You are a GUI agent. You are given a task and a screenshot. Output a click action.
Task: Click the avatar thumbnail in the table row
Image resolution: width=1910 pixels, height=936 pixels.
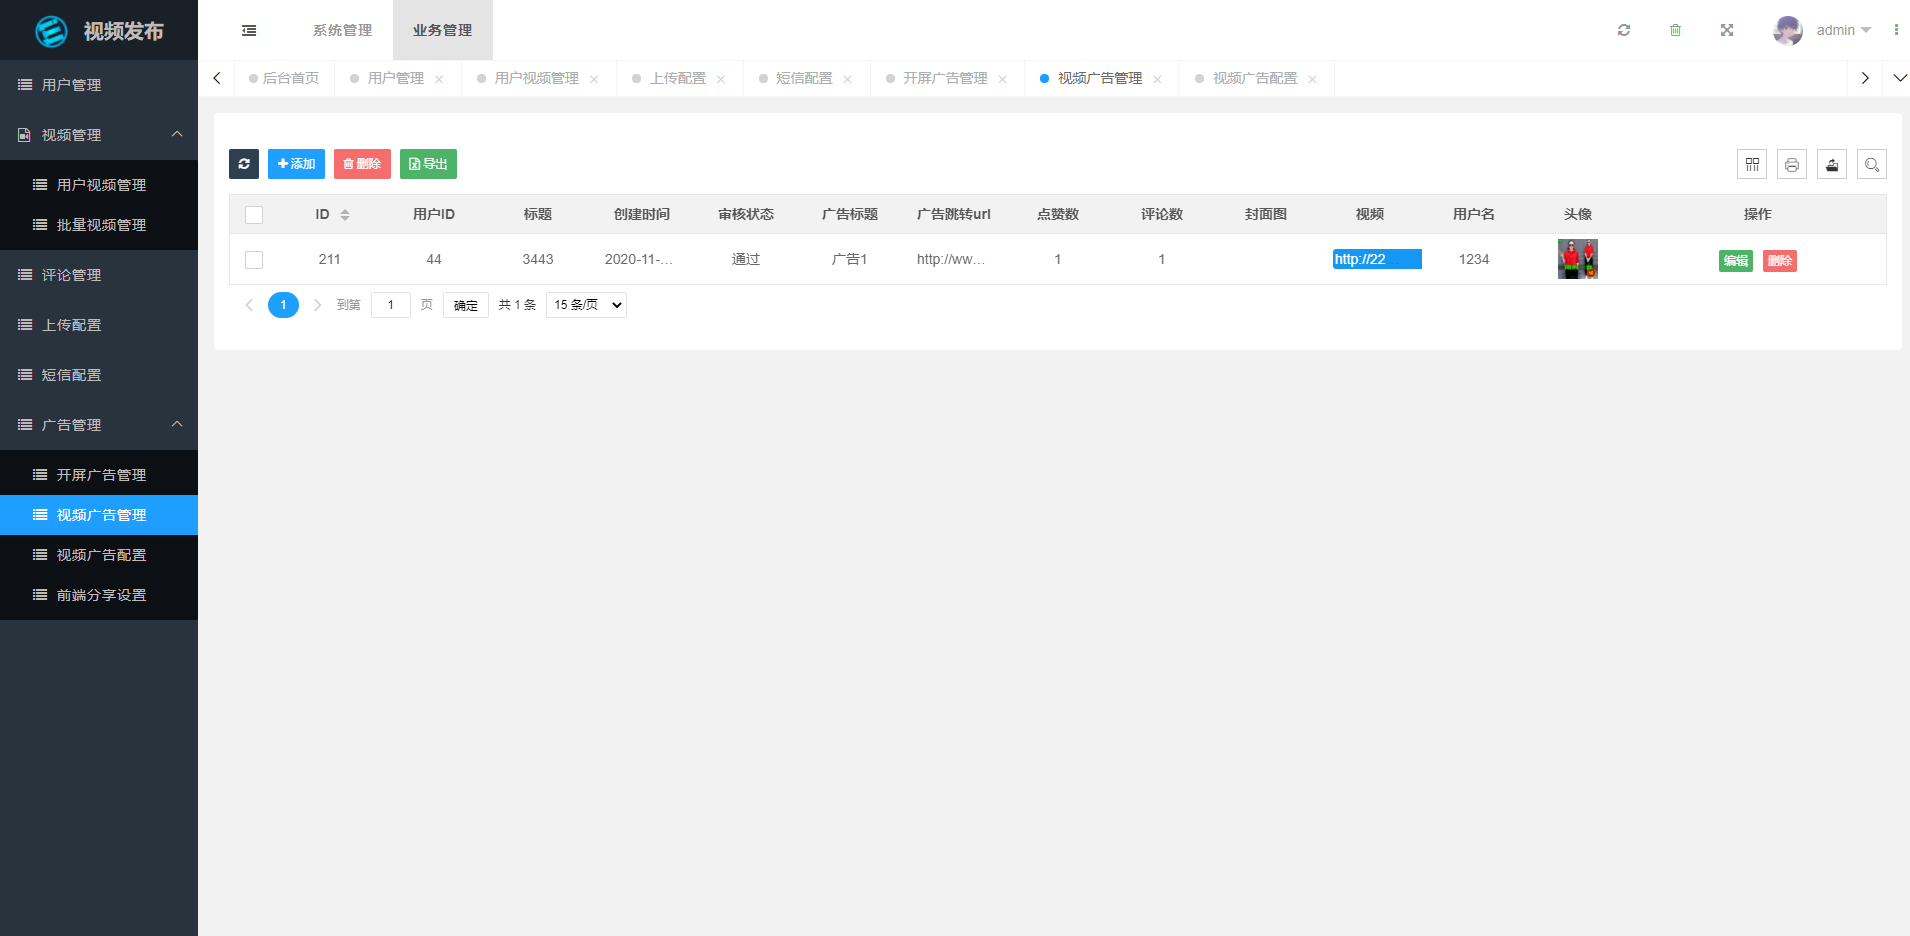tap(1577, 259)
